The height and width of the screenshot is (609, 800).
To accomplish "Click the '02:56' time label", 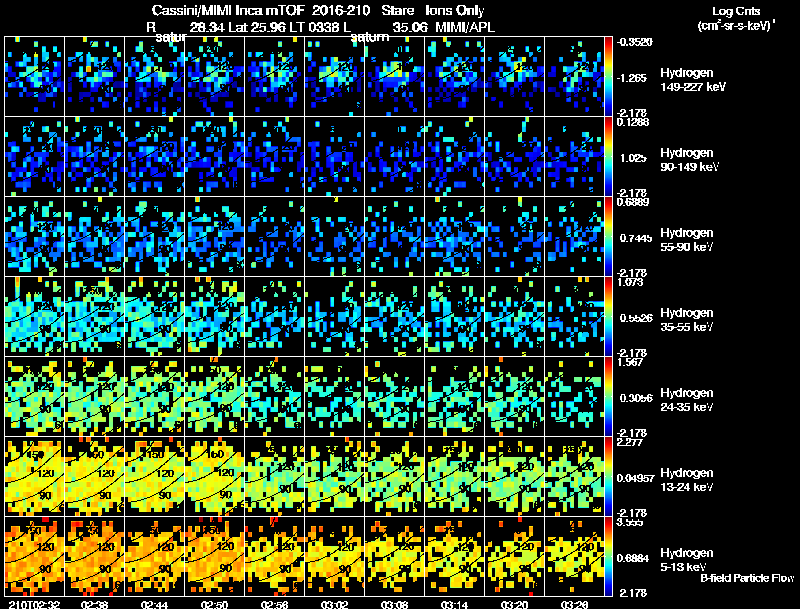I will tap(274, 604).
